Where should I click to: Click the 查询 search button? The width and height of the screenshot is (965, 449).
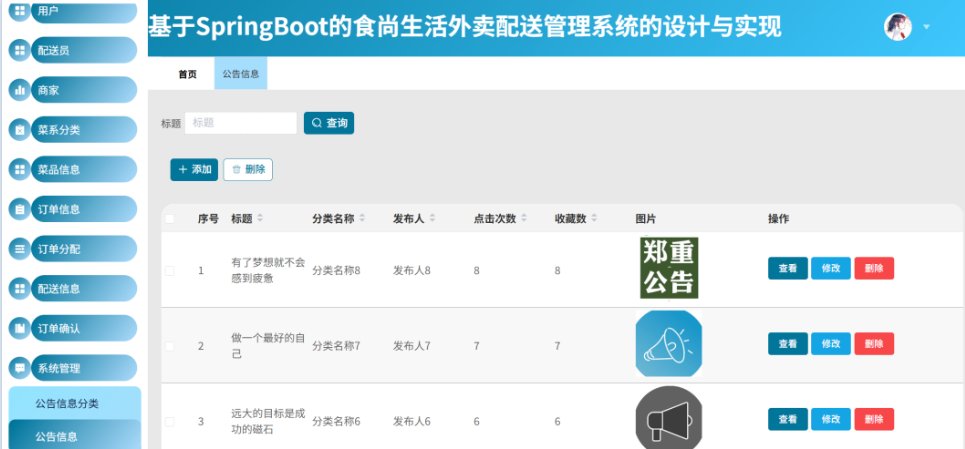click(x=329, y=123)
